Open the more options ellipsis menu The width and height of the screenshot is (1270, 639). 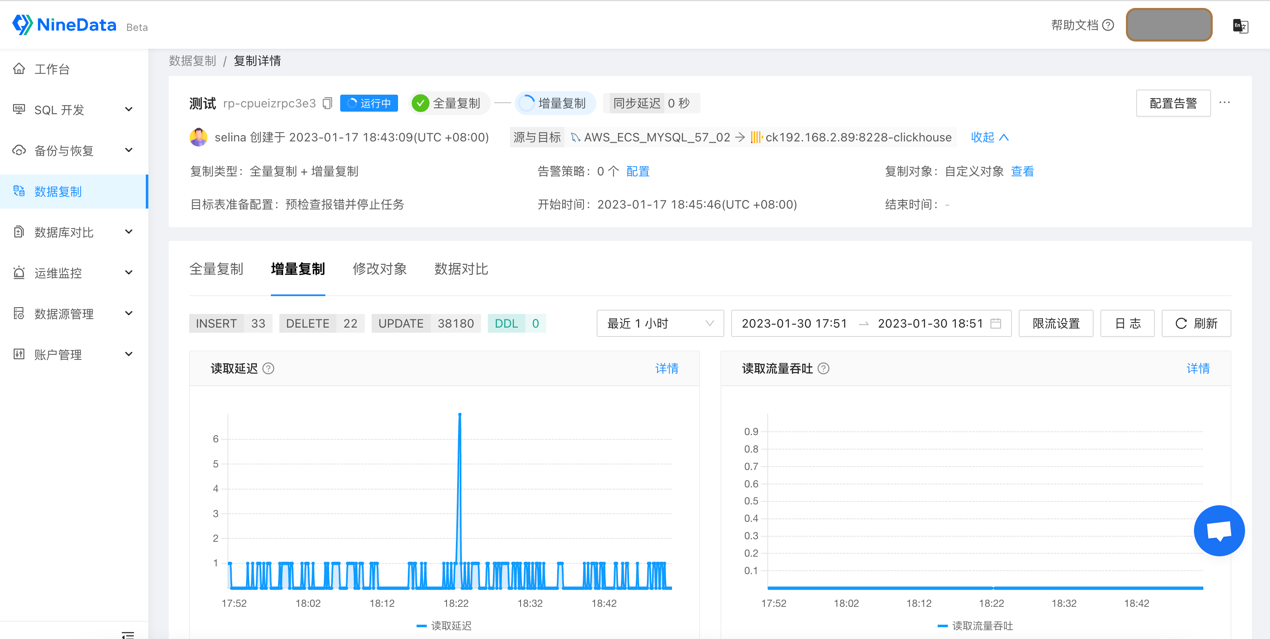pos(1225,103)
